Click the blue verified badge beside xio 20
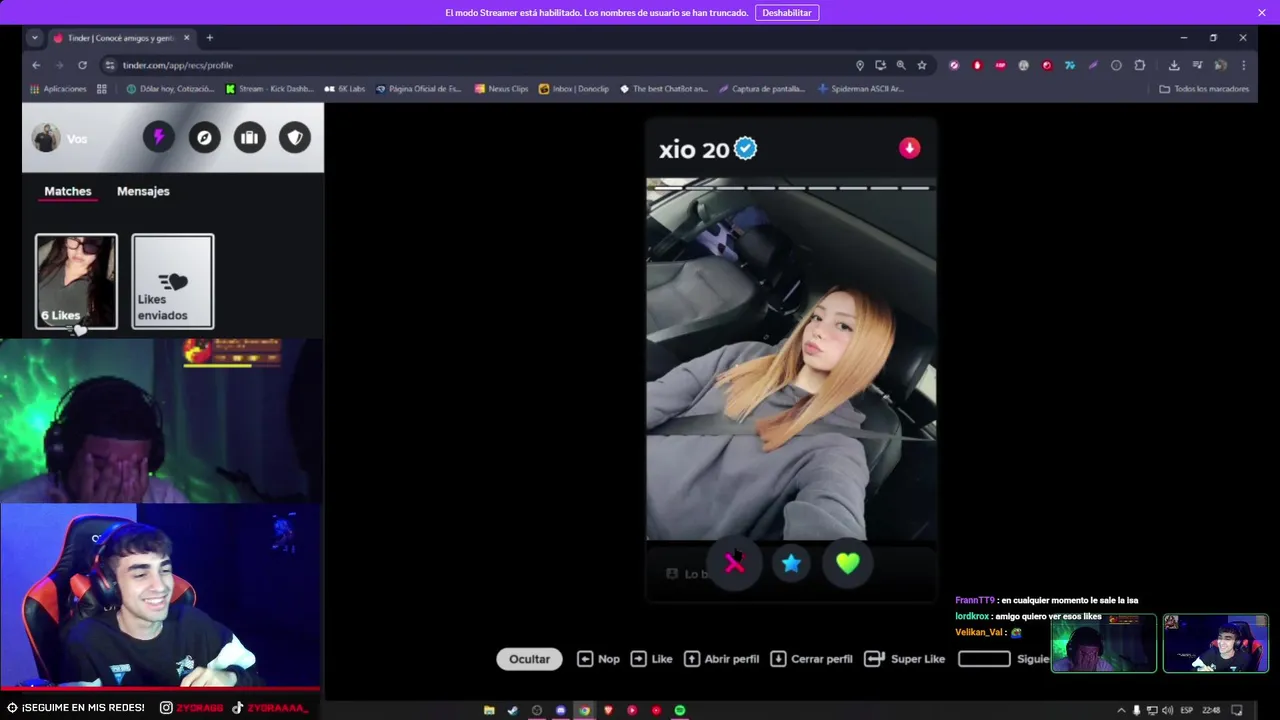Image resolution: width=1280 pixels, height=720 pixels. (746, 149)
